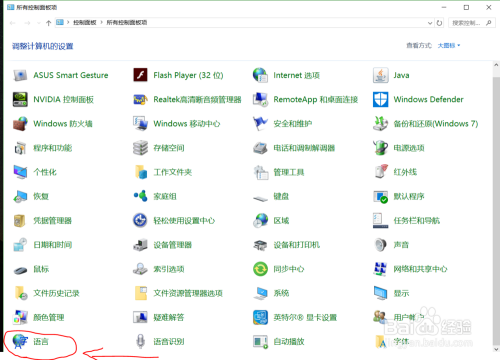Launch NVIDIA 控制面板 icon
Screen dimensions: 500x360
20,99
